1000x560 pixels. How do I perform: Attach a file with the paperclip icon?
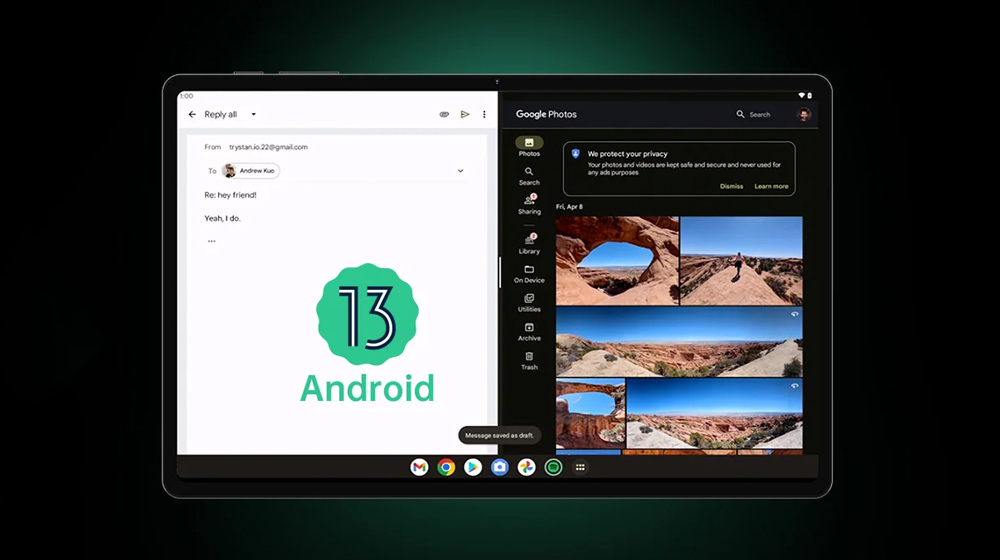445,114
